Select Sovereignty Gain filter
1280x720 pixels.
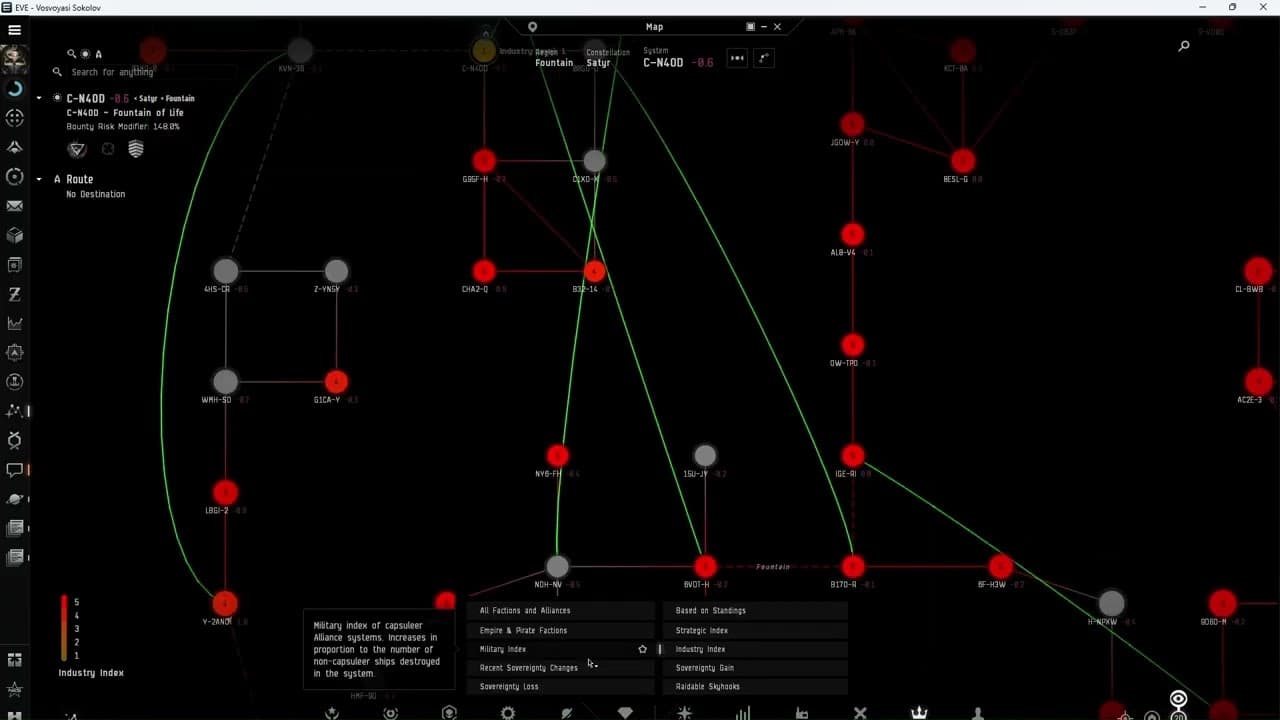click(755, 668)
